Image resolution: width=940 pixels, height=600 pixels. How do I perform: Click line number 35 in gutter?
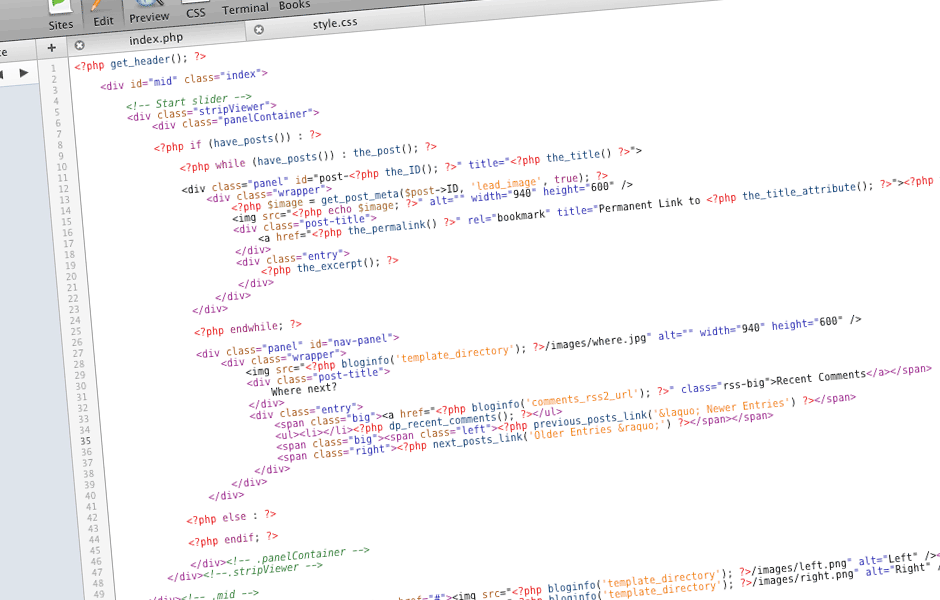tap(86, 440)
